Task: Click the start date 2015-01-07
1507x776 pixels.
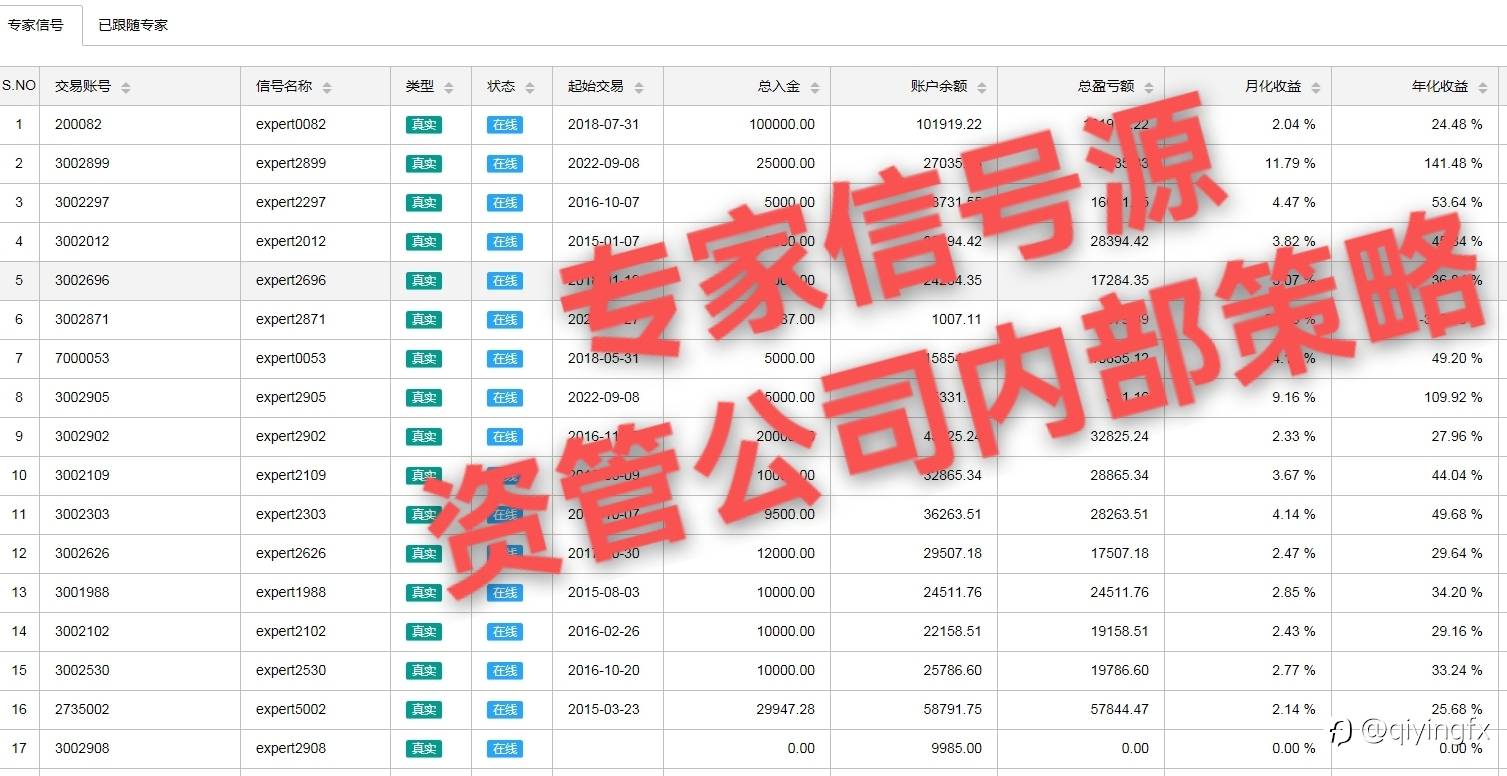Action: point(603,242)
